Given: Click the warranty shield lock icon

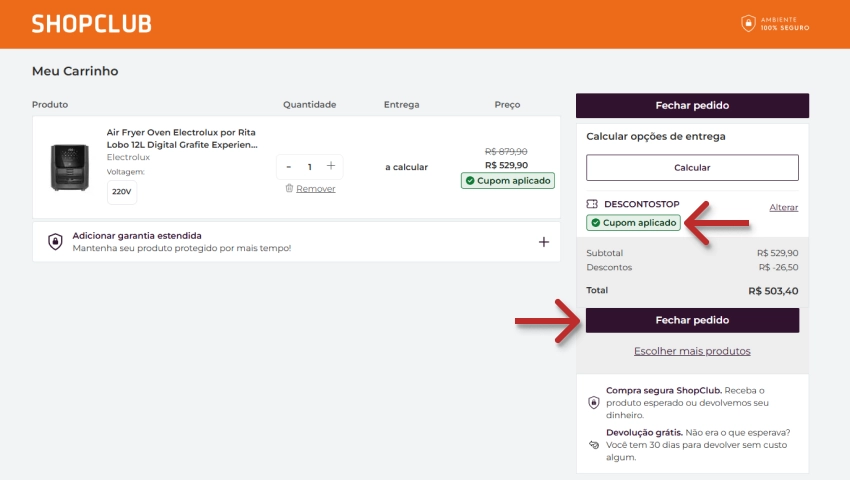Looking at the screenshot, I should (55, 242).
